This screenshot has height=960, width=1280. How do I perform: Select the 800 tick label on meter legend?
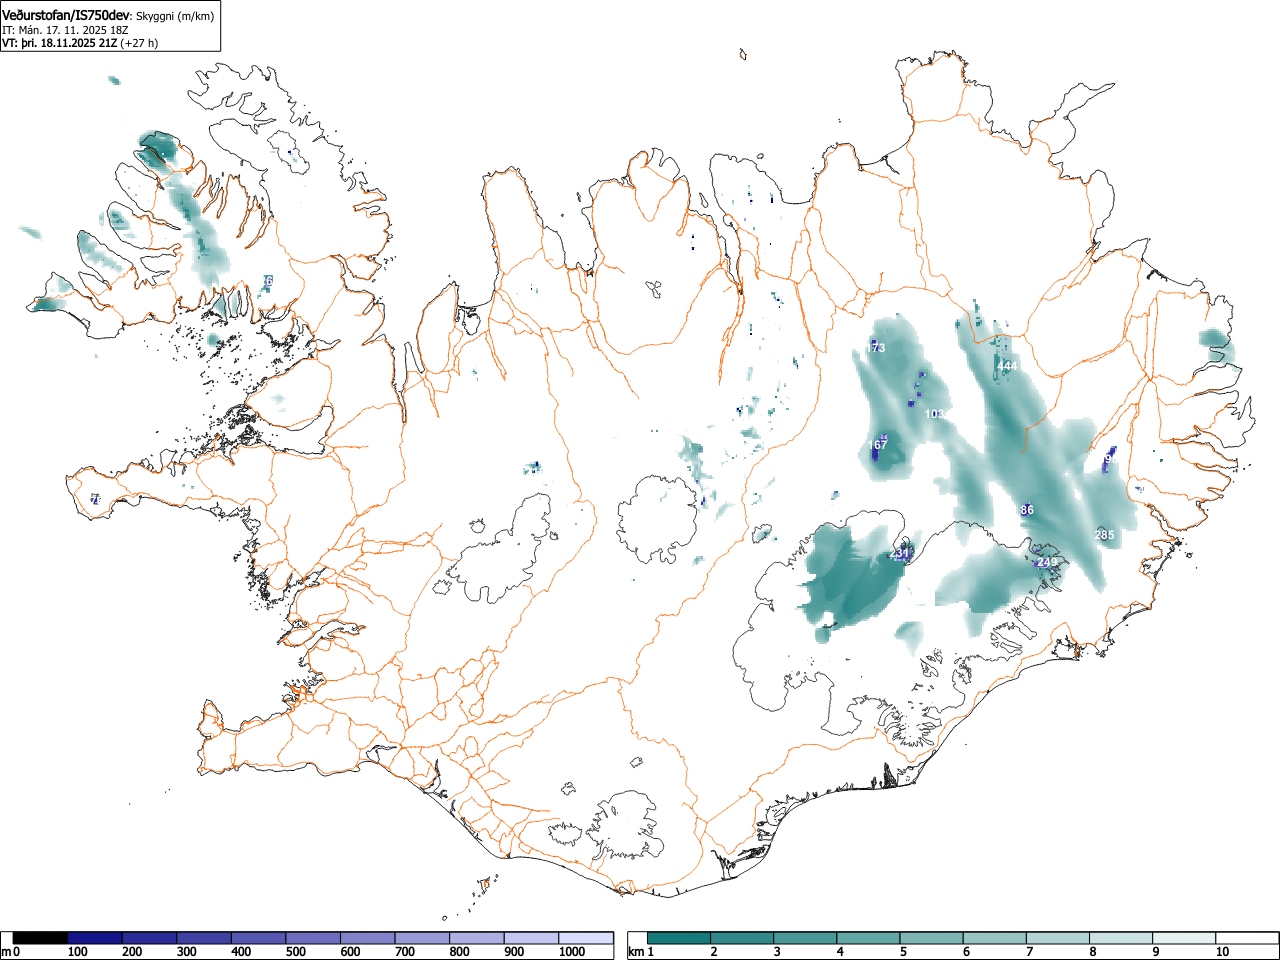[x=460, y=952]
